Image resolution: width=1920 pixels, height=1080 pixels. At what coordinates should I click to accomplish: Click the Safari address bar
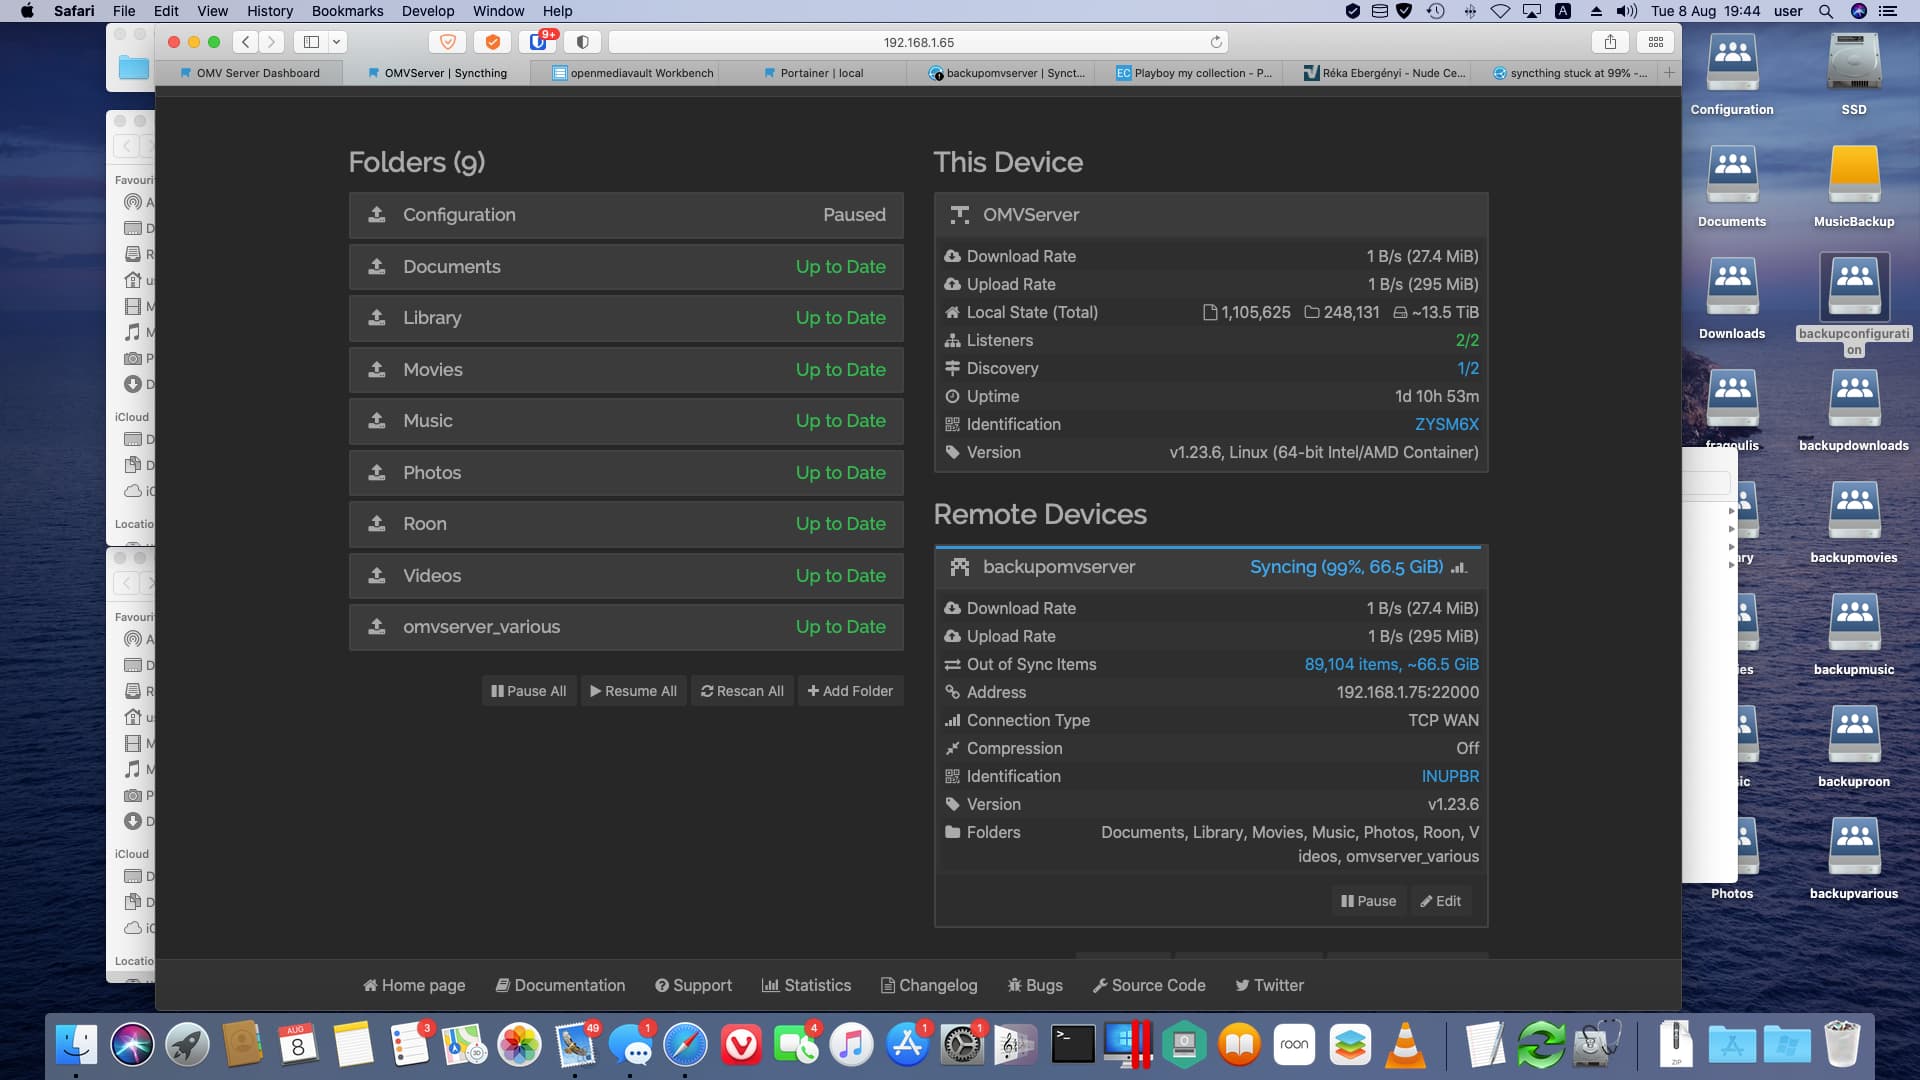point(918,42)
